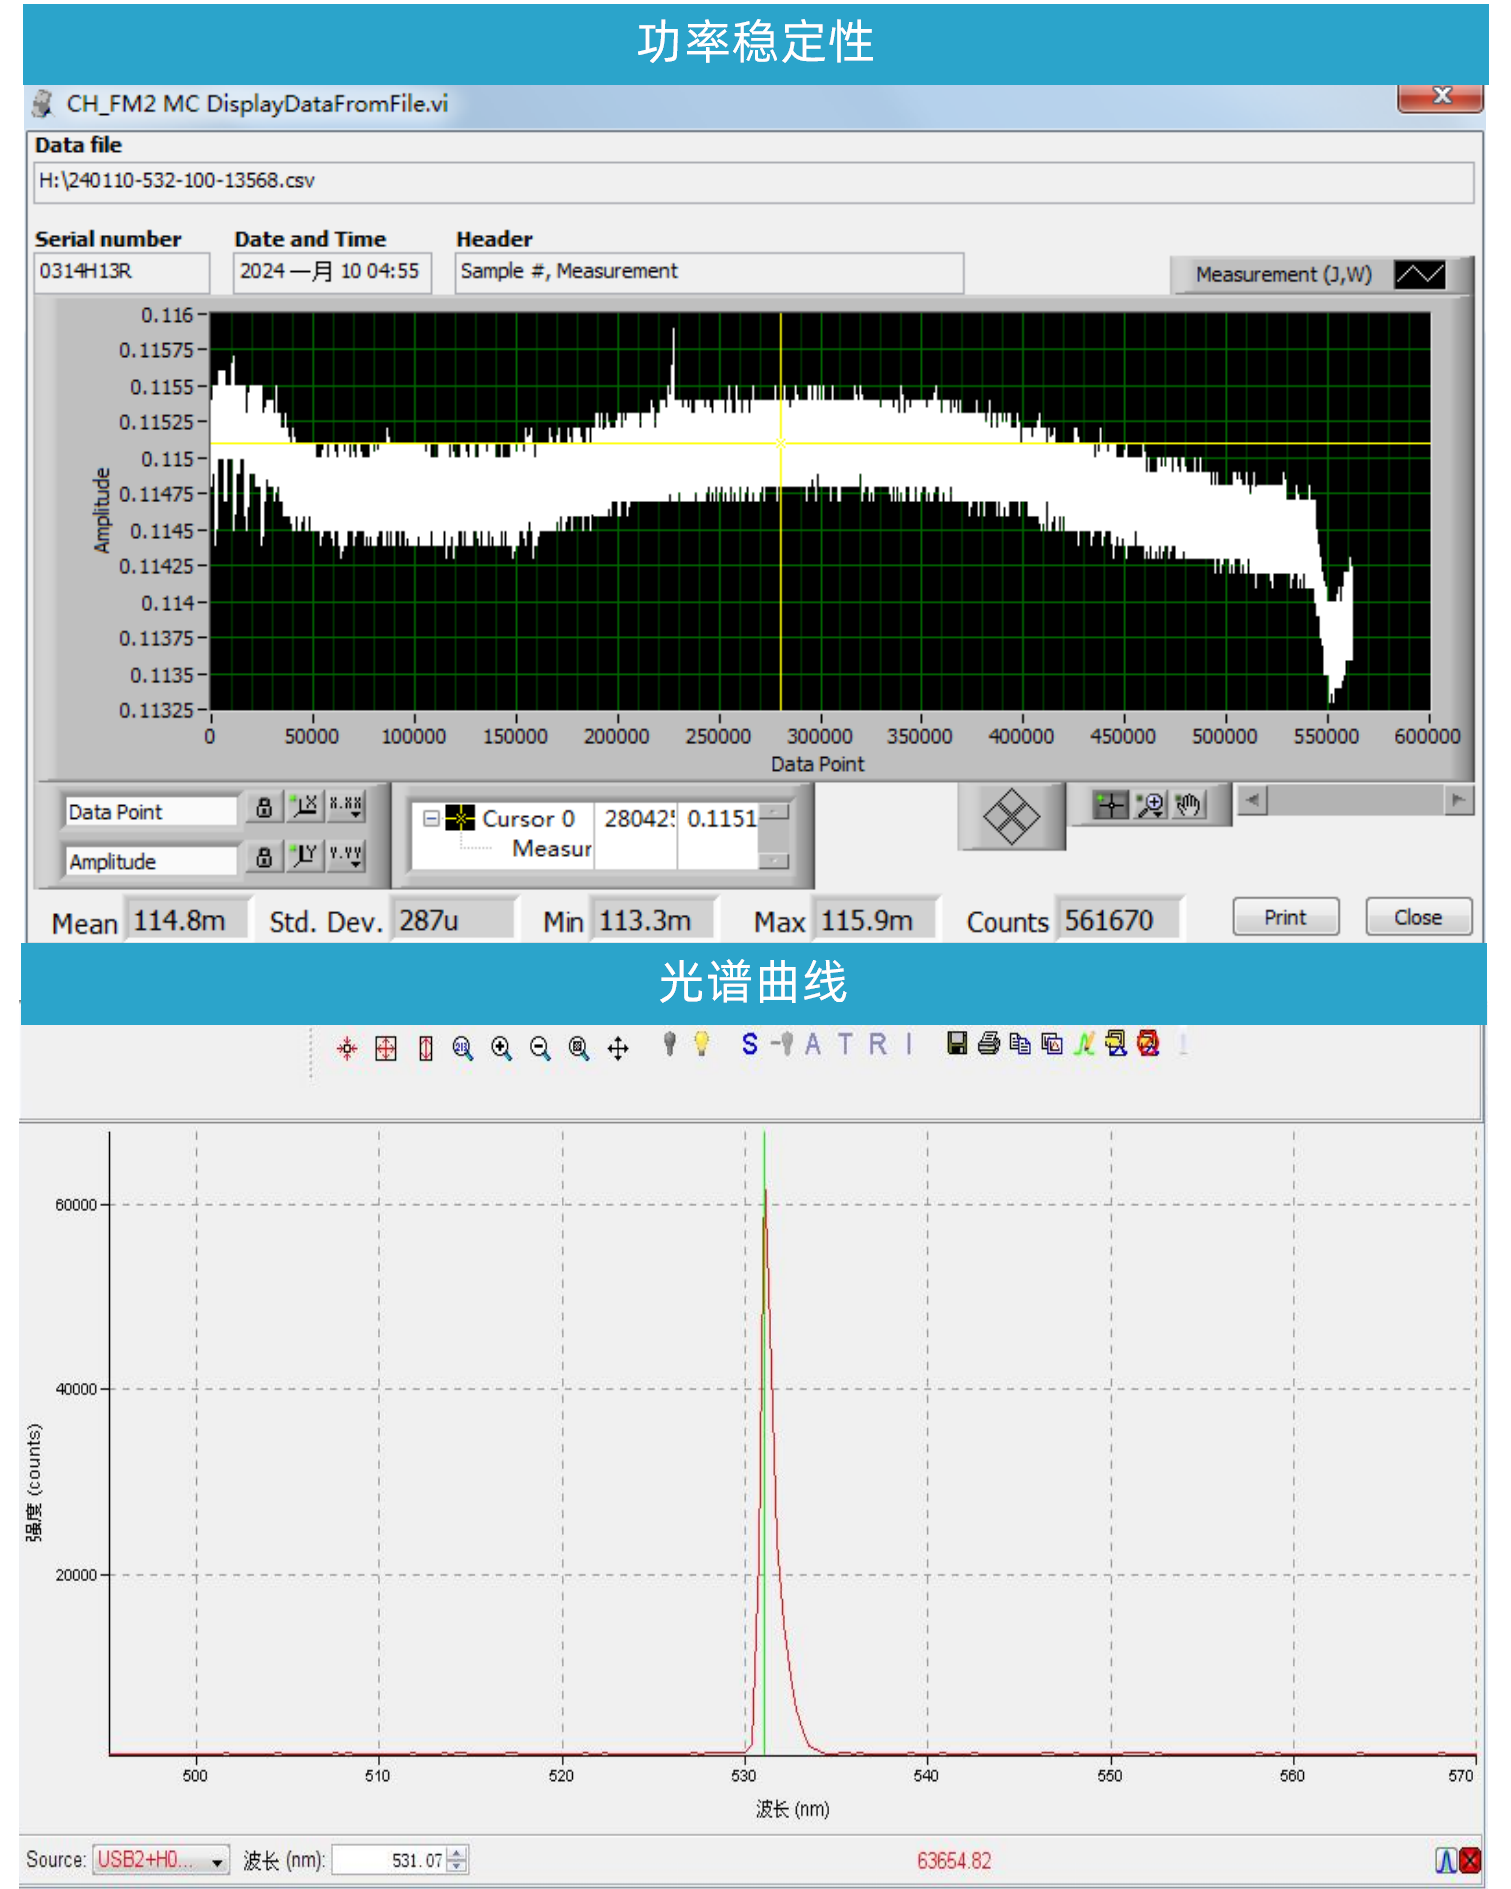
Task: Click the graph scrollbar left arrow
Action: coord(1252,800)
